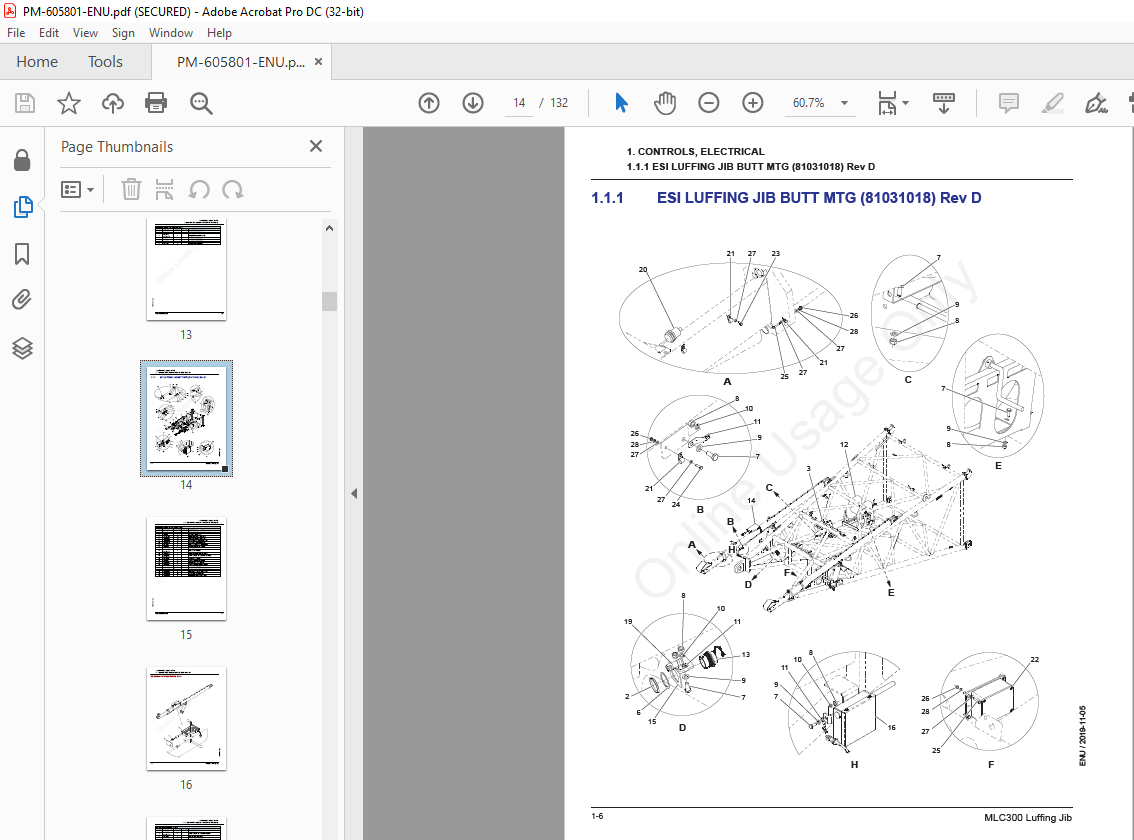Rotate page counterclockwise icon

199,190
